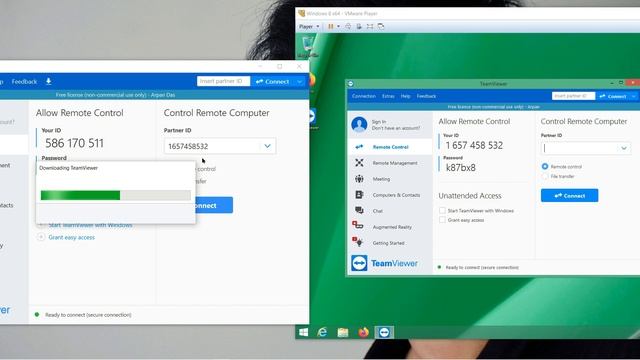Open the Feedback menu in guest TeamViewer
Viewport: 640px width, 360px height.
[426, 96]
